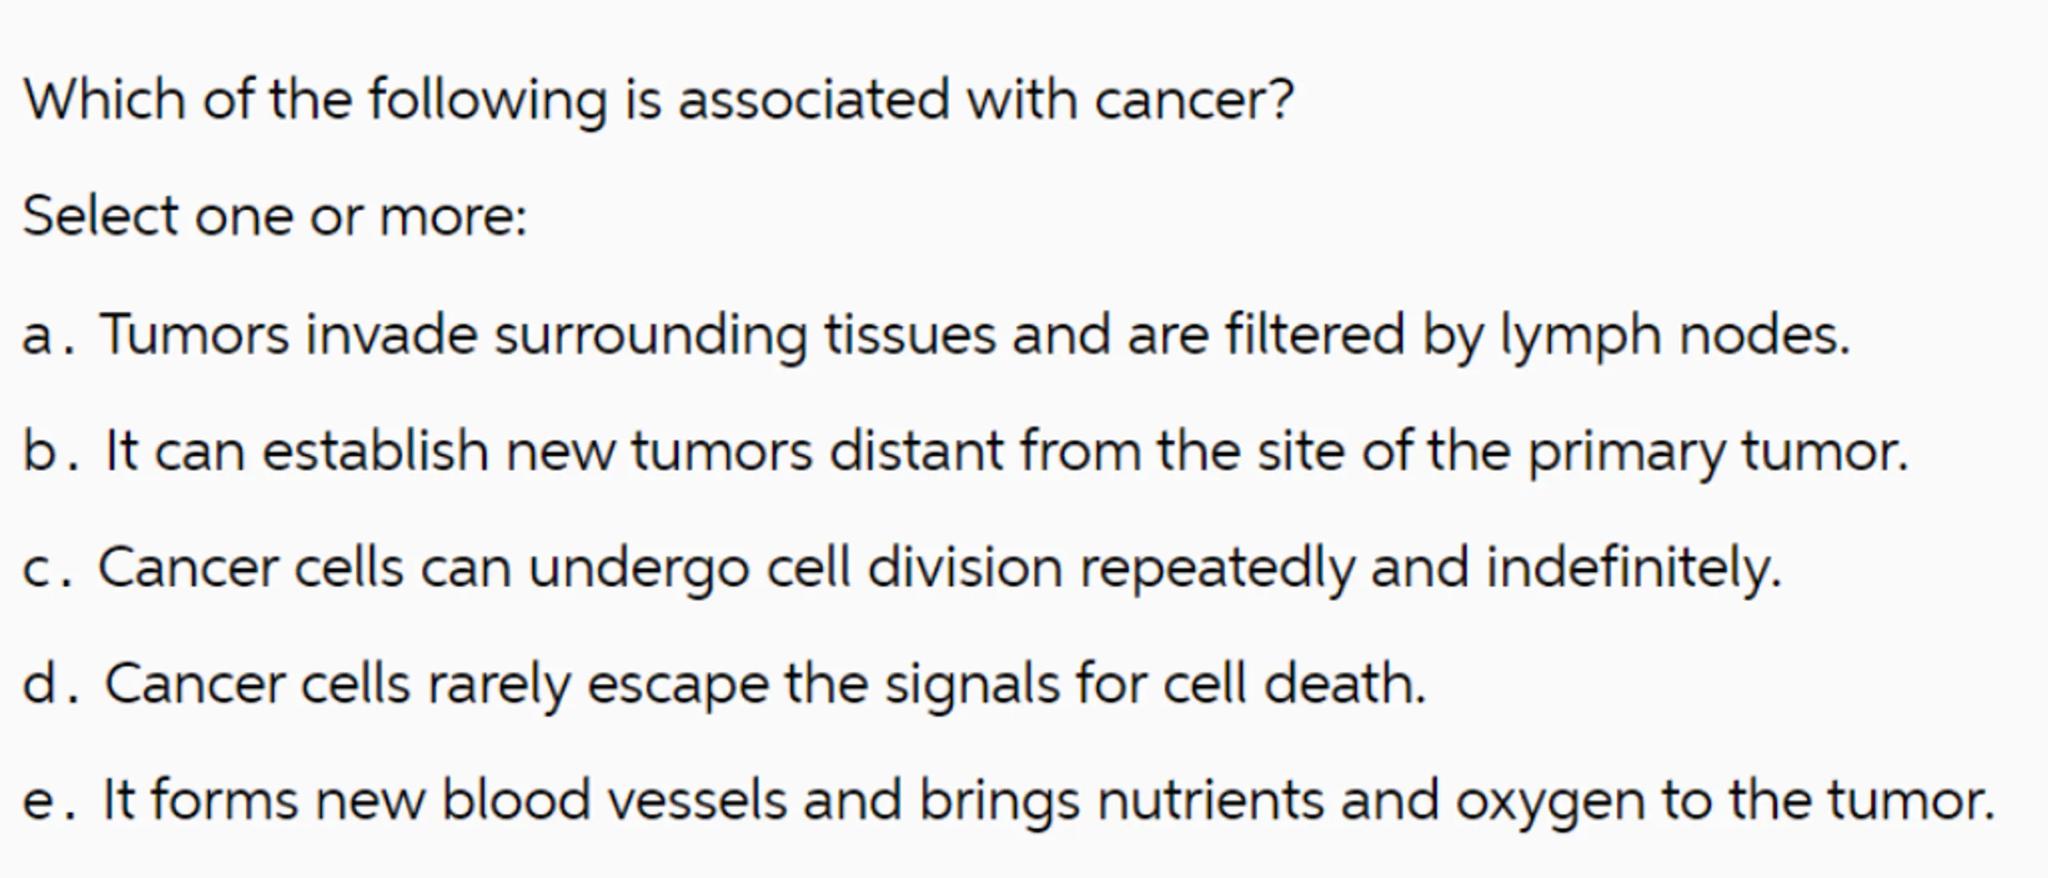The height and width of the screenshot is (878, 2048).
Task: Click the 'Select one or more:' prompt
Action: tap(274, 217)
